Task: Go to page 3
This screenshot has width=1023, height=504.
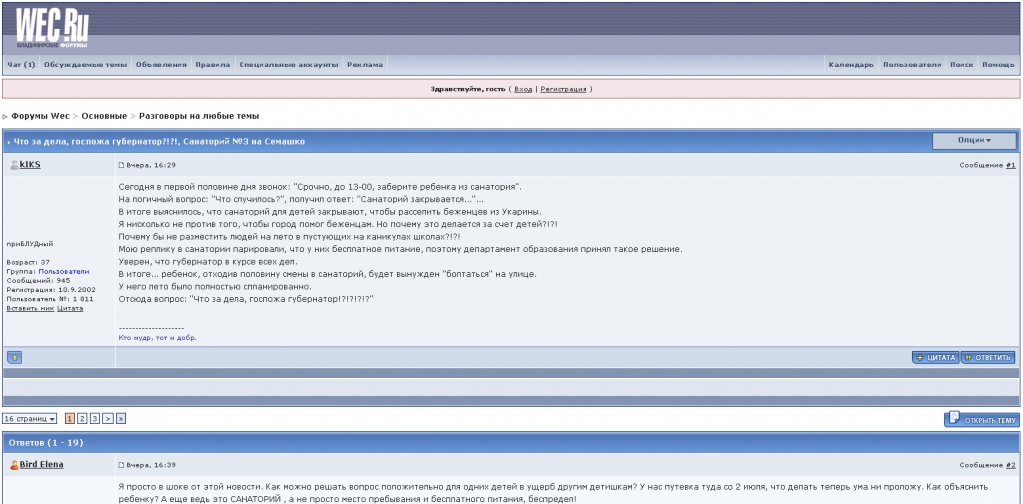Action: (95, 419)
